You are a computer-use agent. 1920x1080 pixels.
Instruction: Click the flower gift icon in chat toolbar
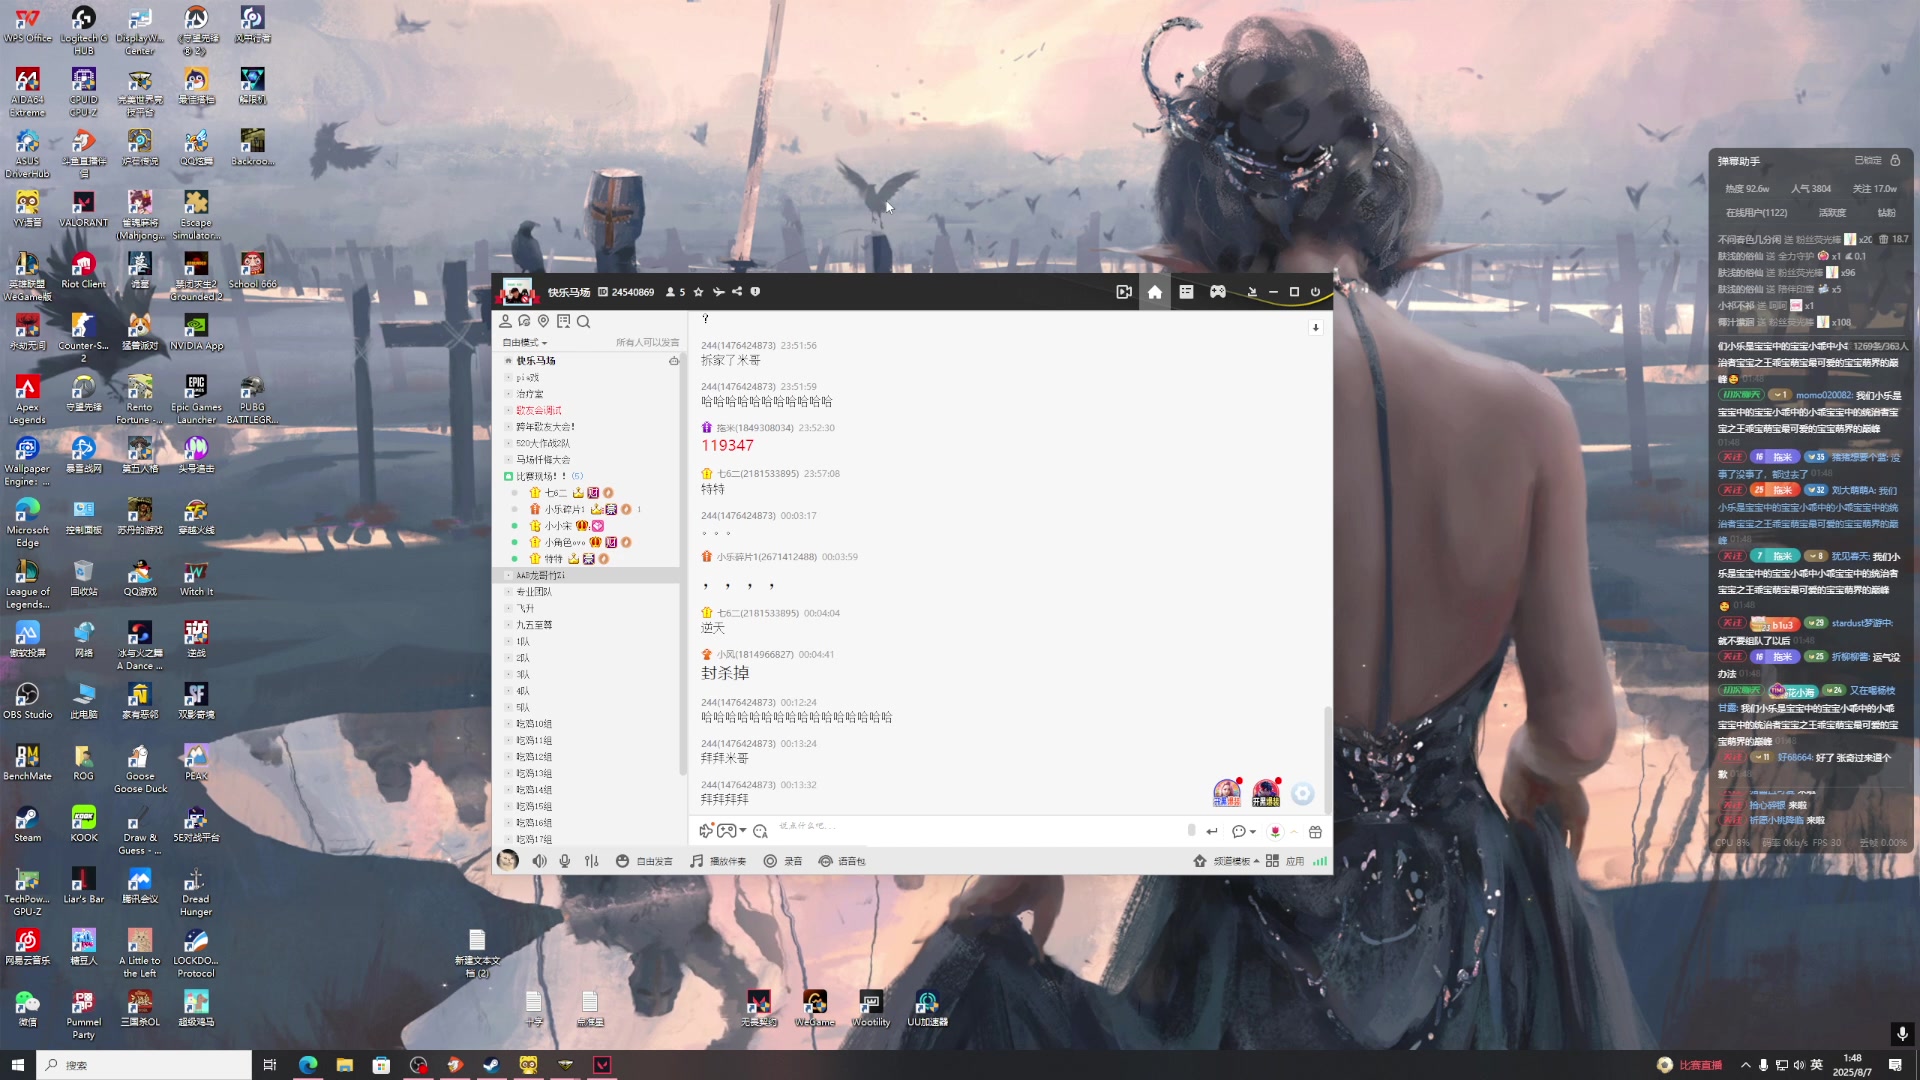click(1274, 832)
